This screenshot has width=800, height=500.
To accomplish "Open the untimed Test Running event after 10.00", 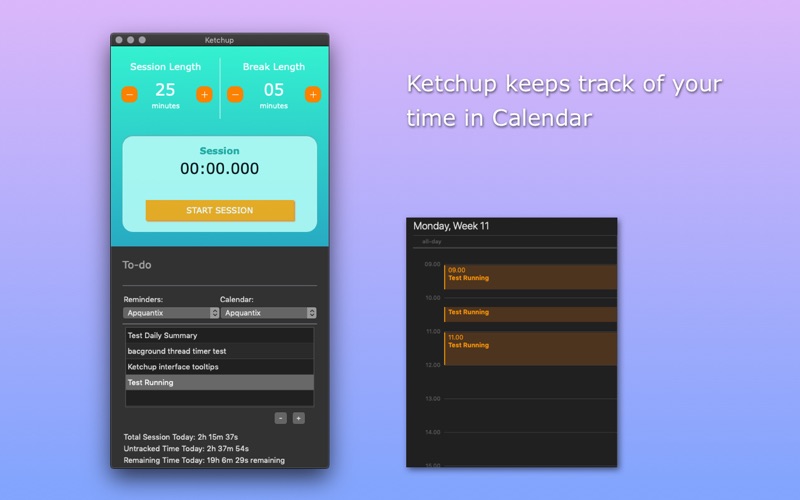I will (530, 314).
